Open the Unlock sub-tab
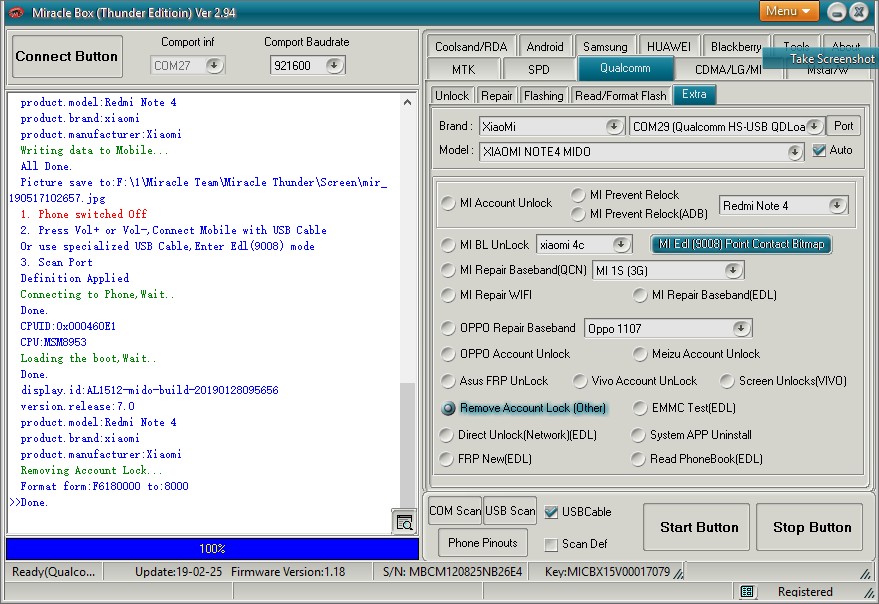879x604 pixels. pyautogui.click(x=452, y=96)
